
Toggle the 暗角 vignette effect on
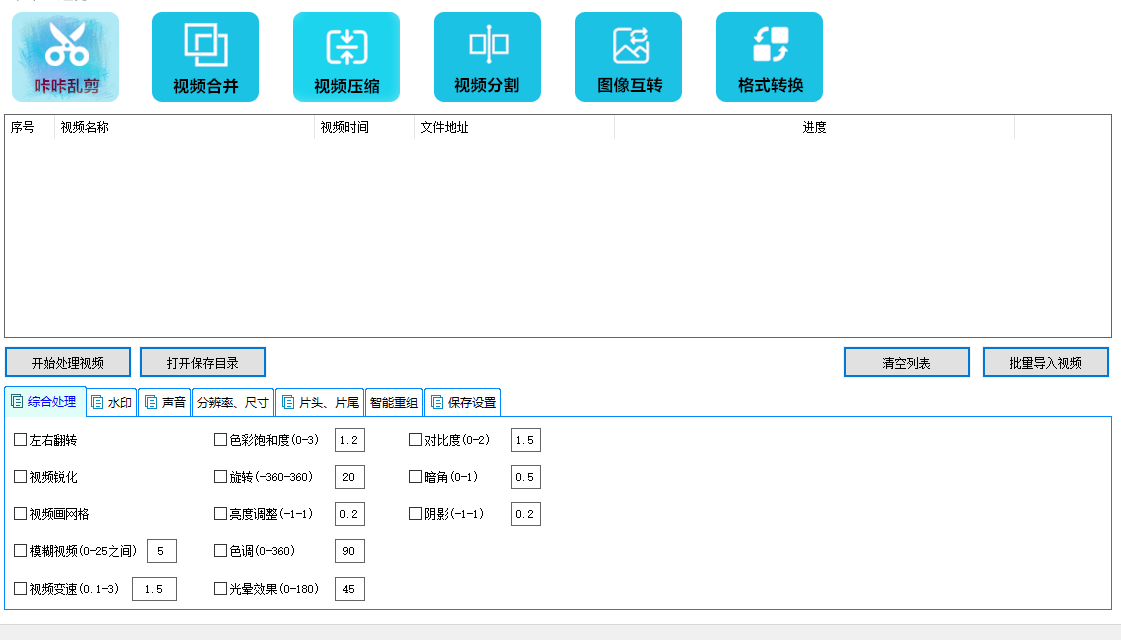click(x=414, y=477)
